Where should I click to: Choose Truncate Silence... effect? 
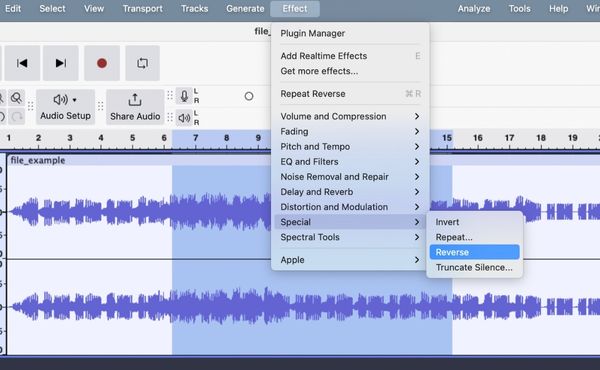(474, 267)
